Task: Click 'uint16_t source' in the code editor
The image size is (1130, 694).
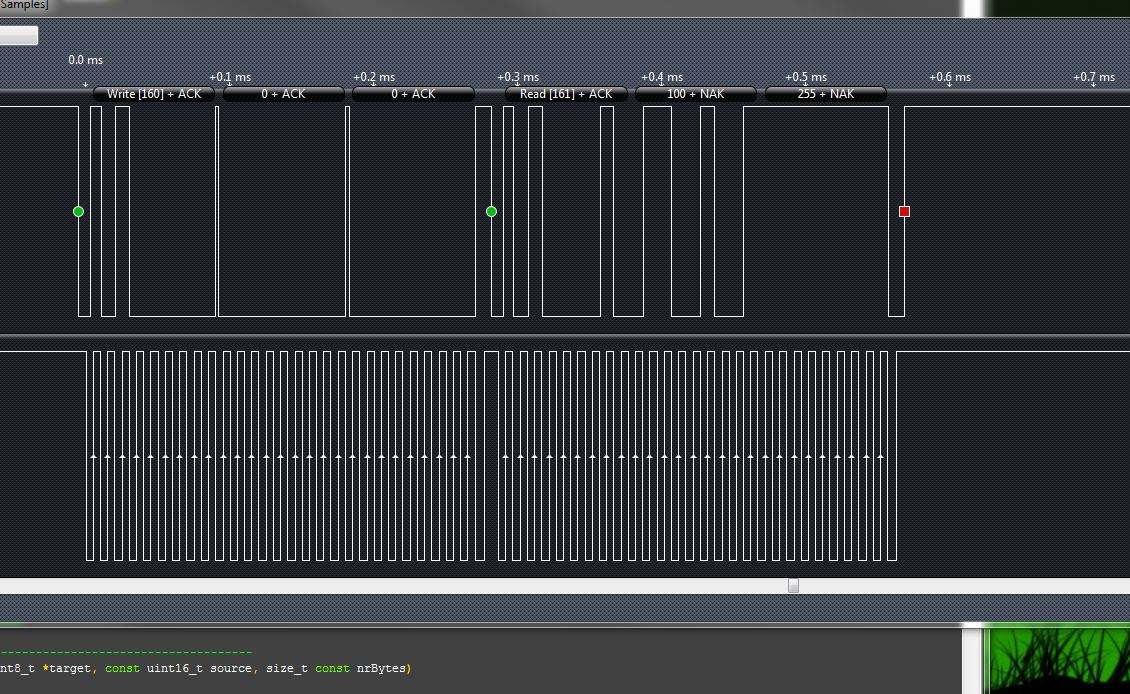Action: 199,668
